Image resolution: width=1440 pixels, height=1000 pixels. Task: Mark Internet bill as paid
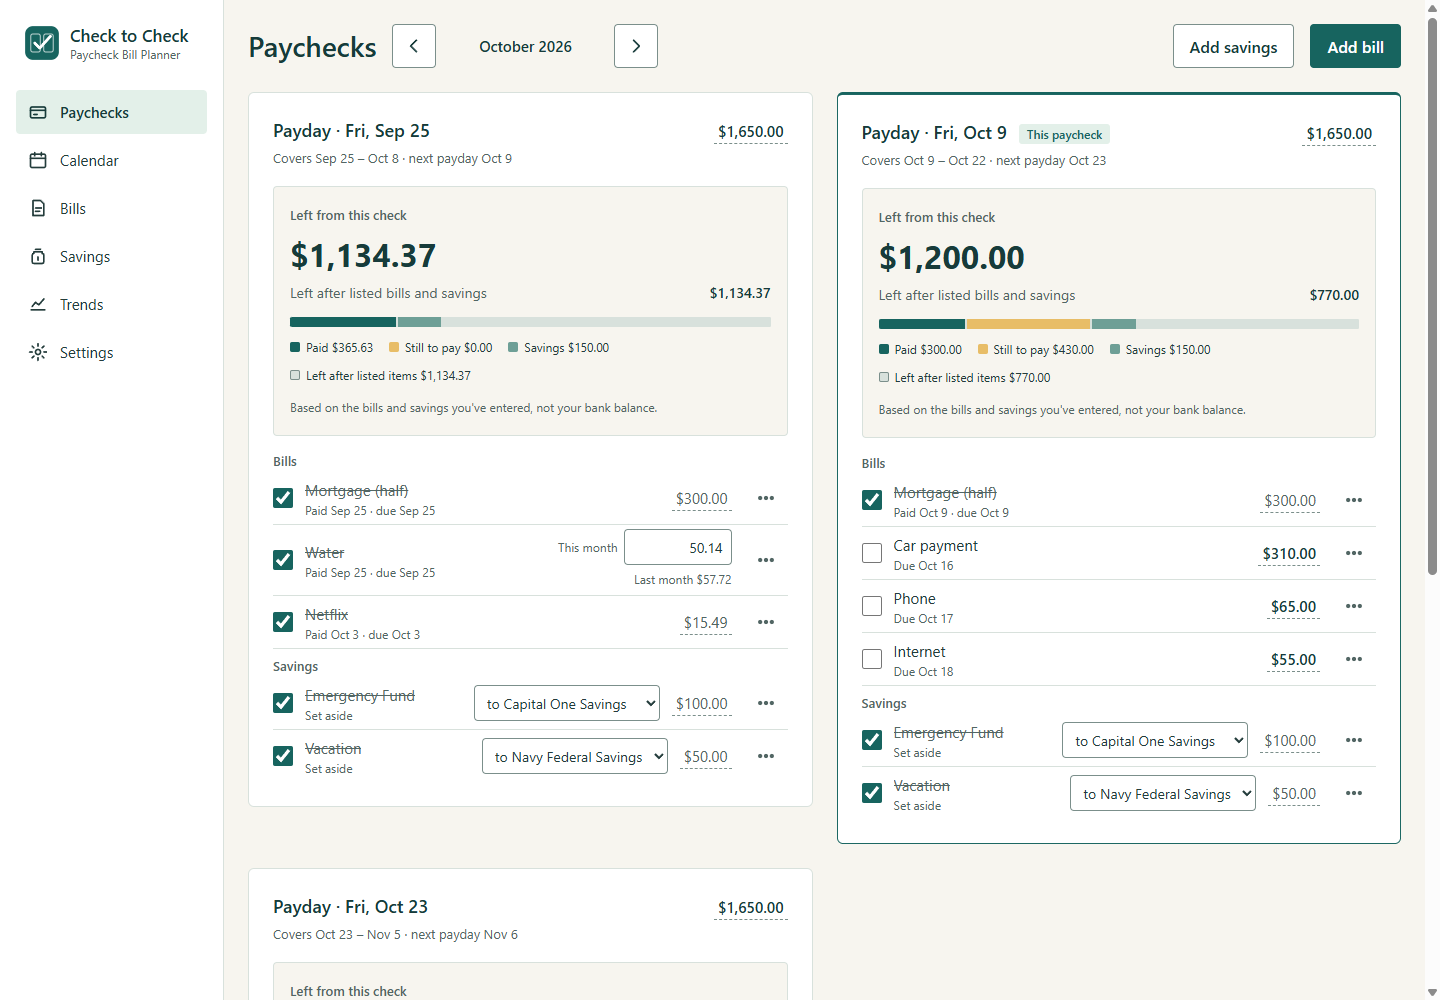click(x=872, y=659)
